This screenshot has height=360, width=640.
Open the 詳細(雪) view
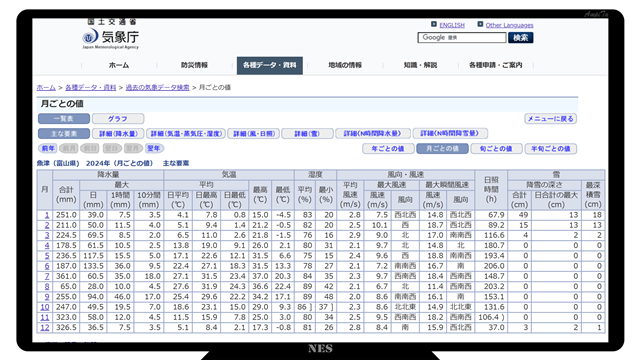[x=307, y=133]
